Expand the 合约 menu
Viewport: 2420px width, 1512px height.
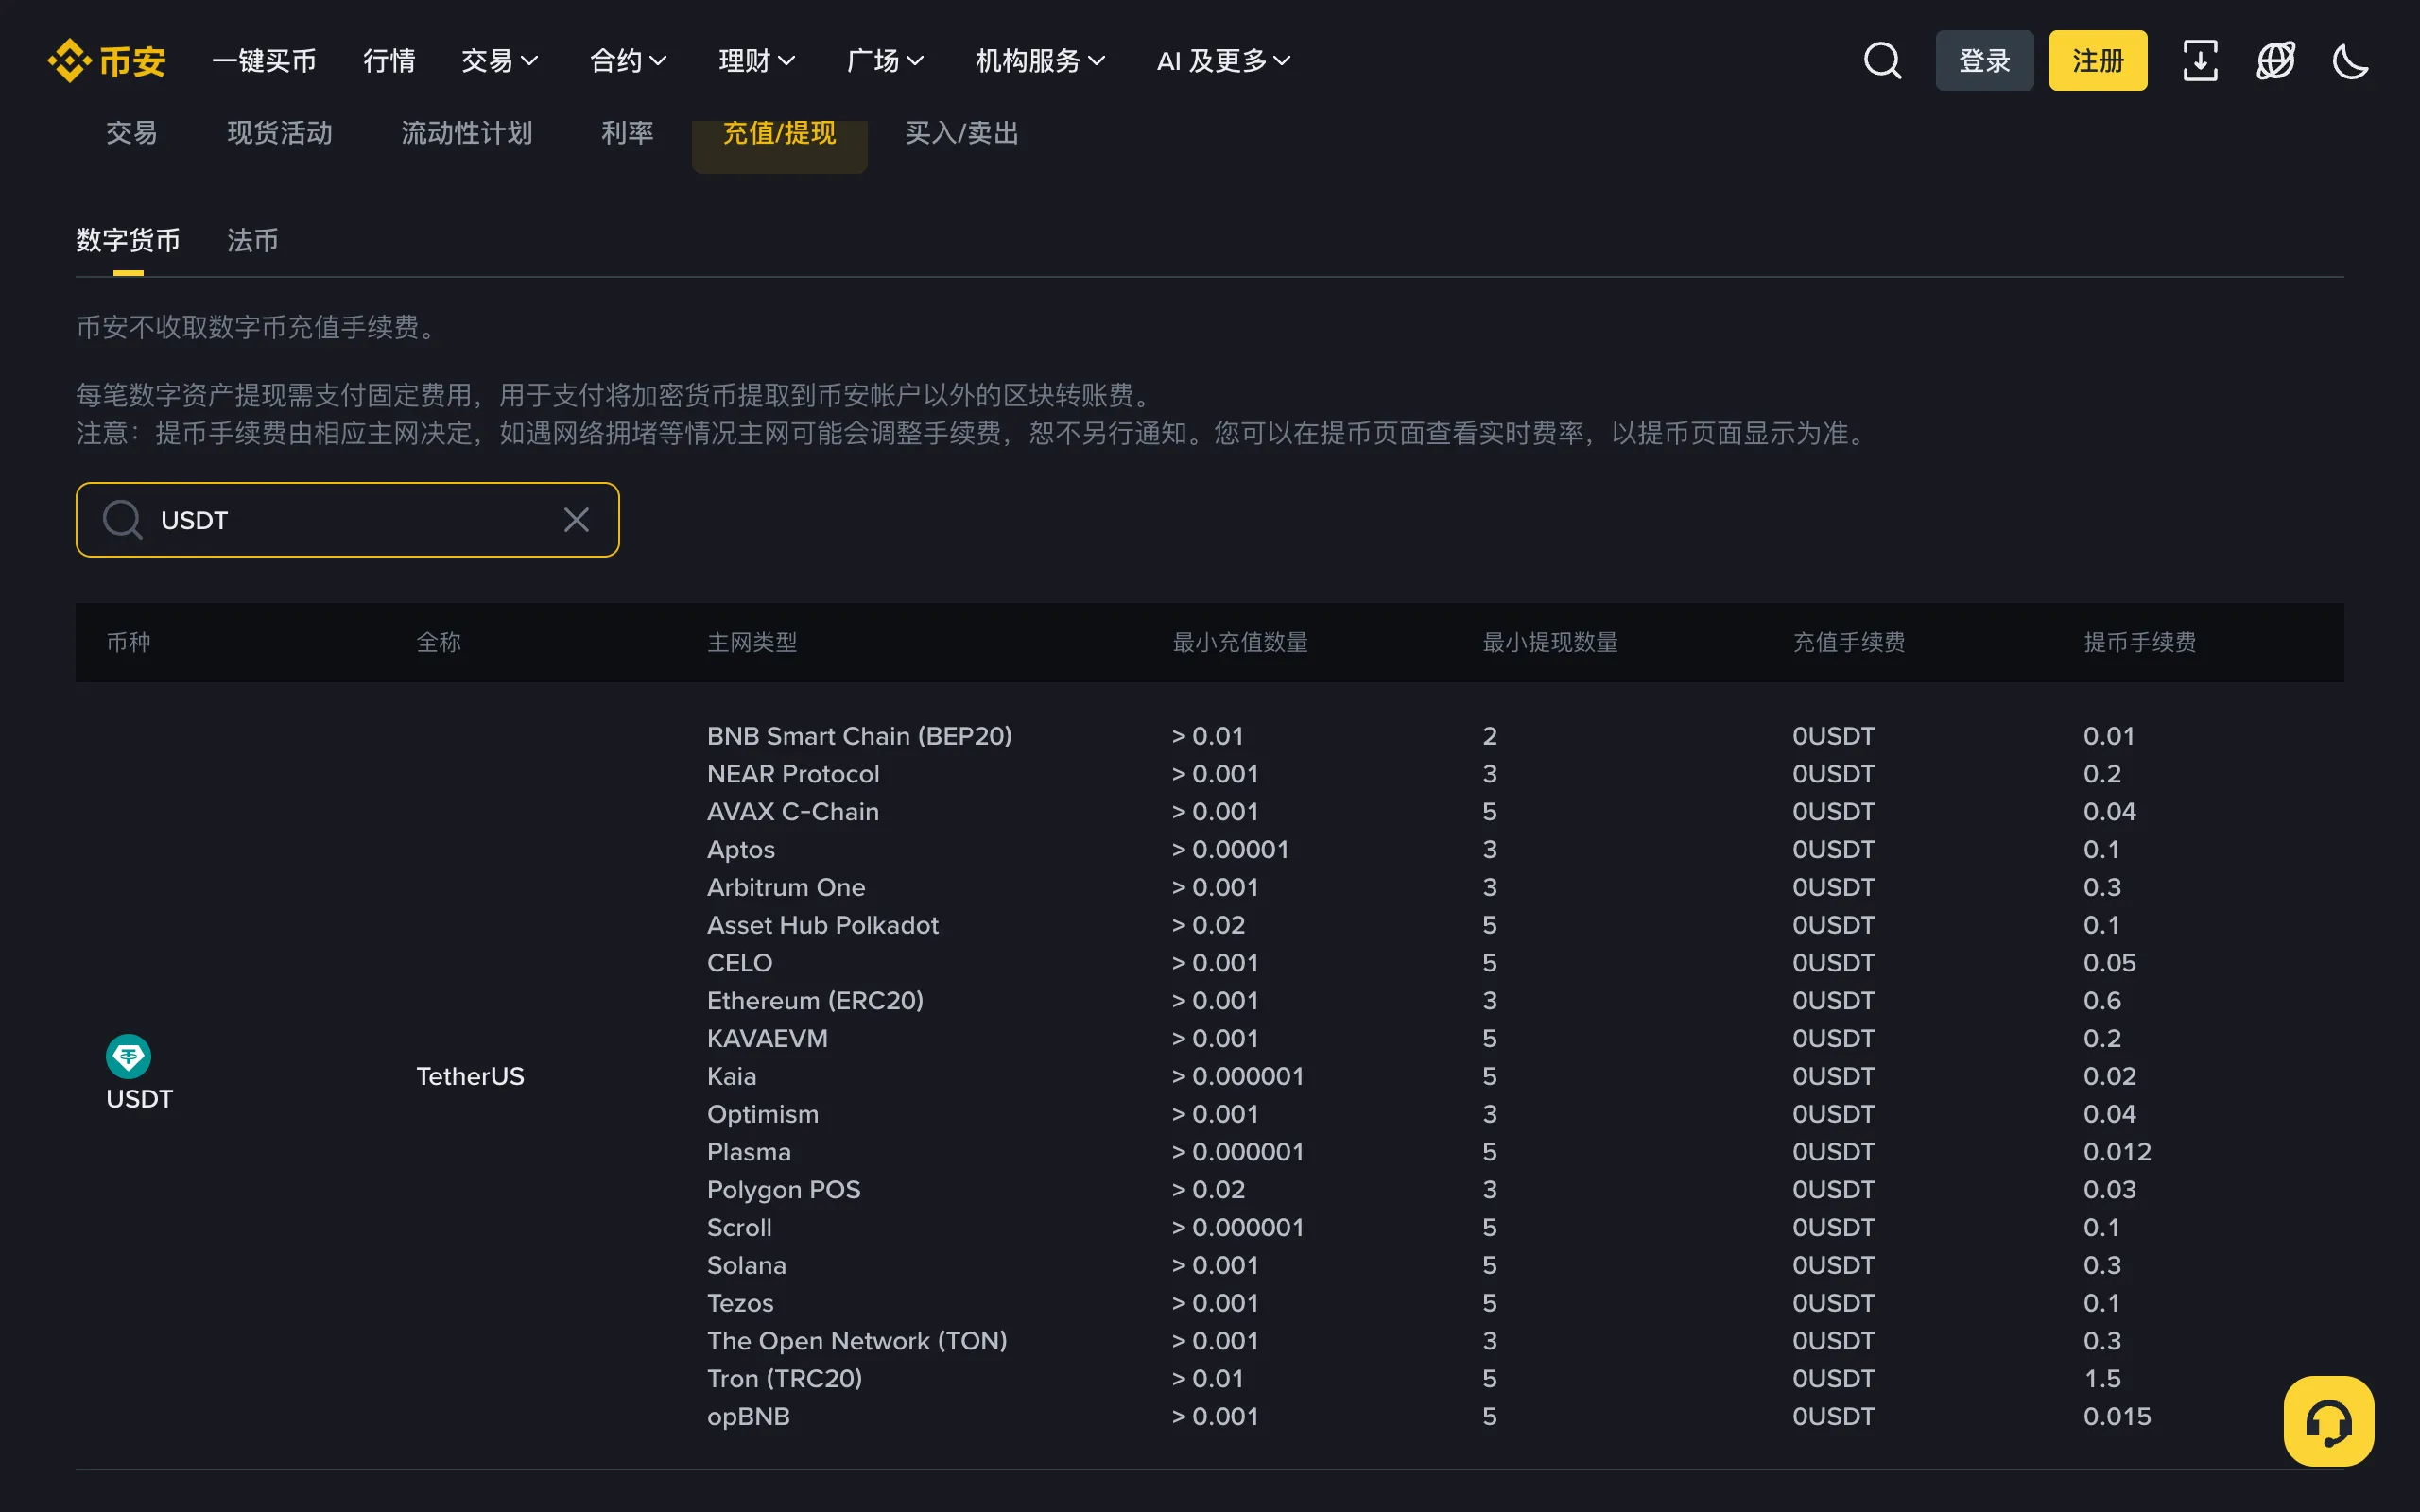tap(627, 61)
